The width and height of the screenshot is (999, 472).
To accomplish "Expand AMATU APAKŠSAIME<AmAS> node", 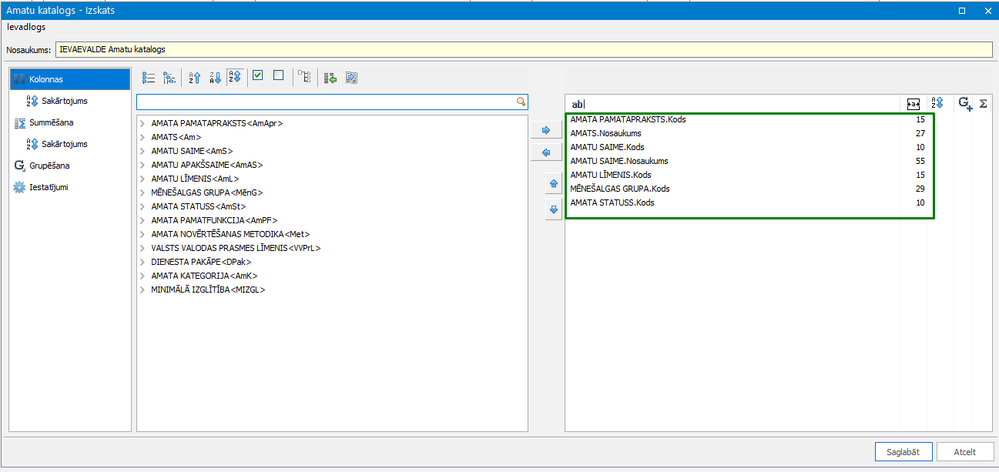I will coord(142,165).
